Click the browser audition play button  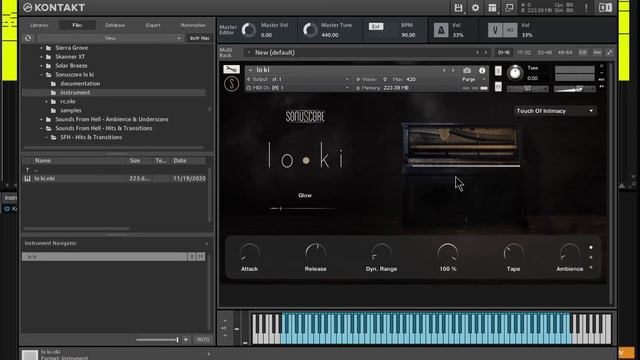coord(186,340)
